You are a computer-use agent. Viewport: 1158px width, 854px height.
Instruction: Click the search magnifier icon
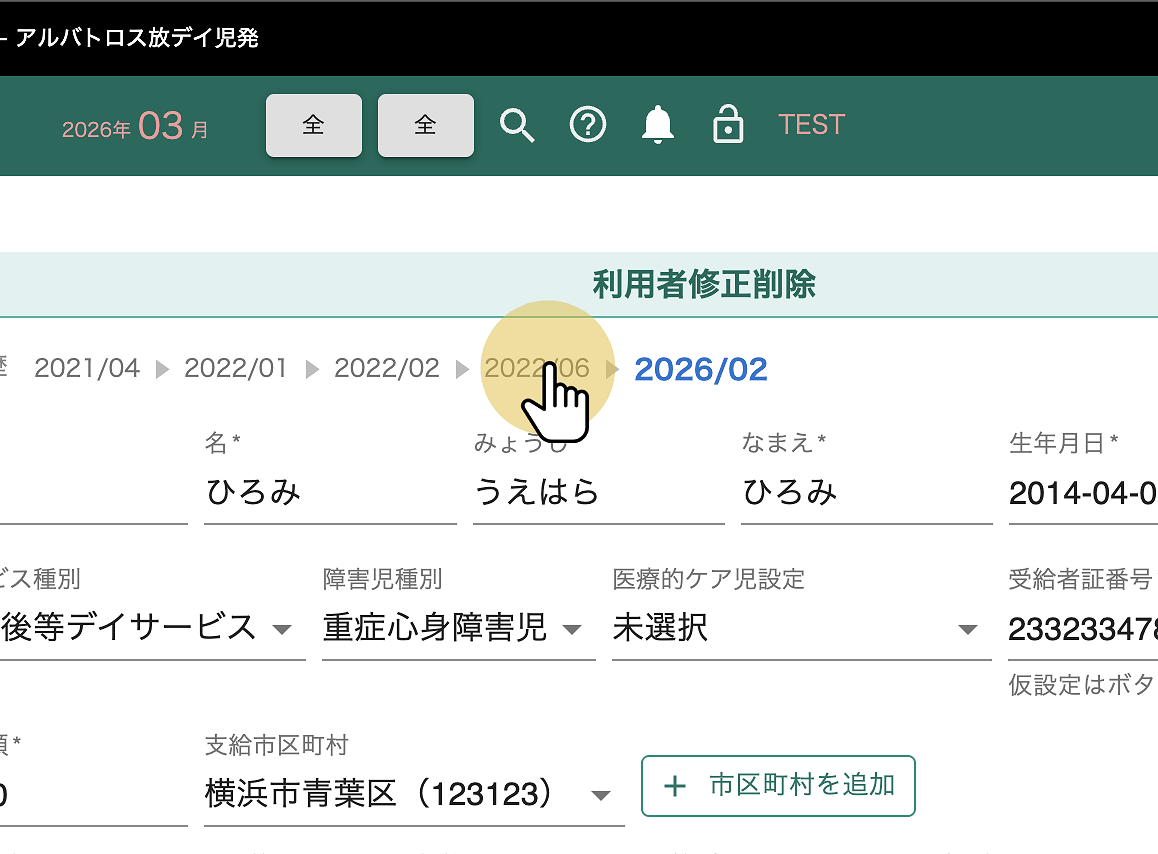517,126
